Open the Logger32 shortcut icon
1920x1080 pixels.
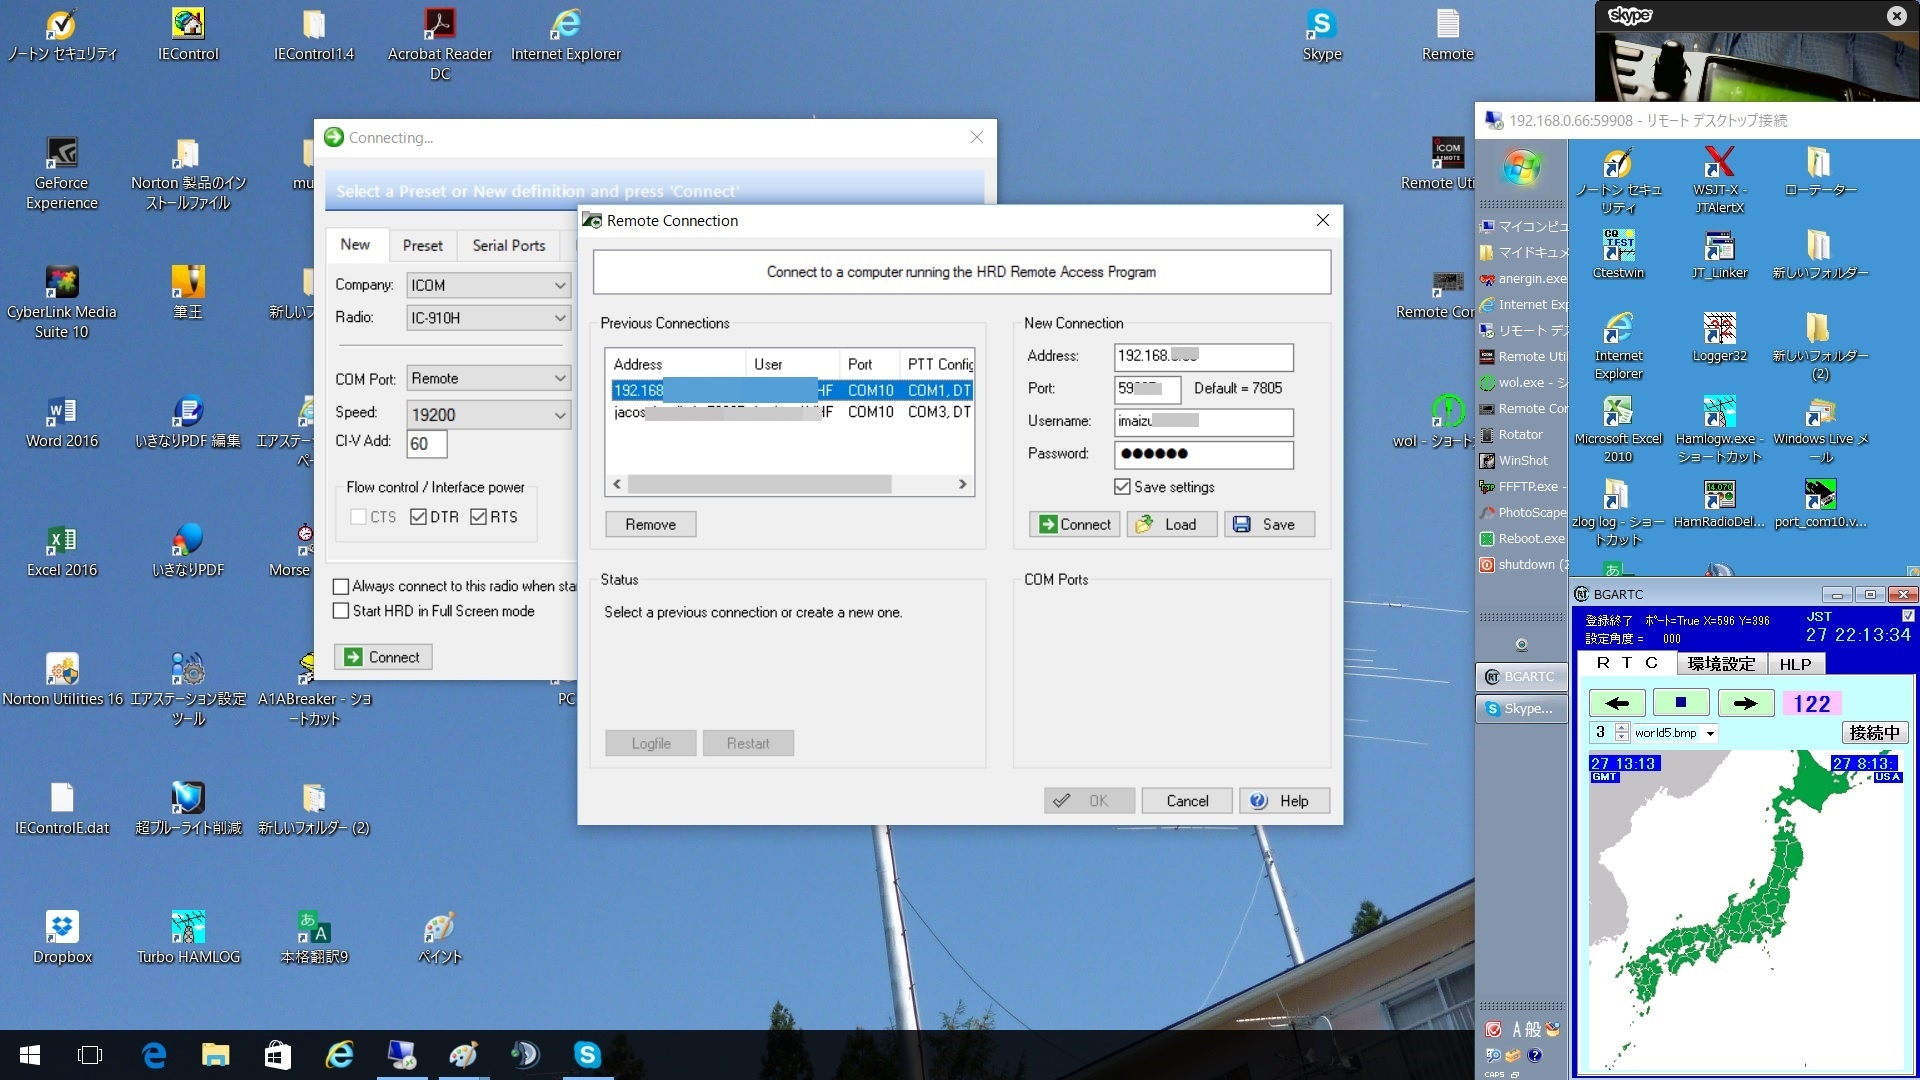tap(1719, 329)
